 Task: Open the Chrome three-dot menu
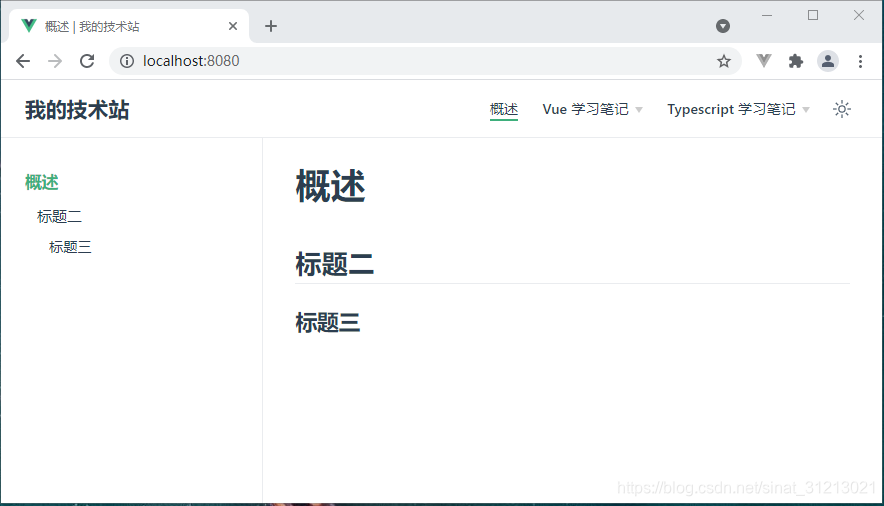[860, 61]
